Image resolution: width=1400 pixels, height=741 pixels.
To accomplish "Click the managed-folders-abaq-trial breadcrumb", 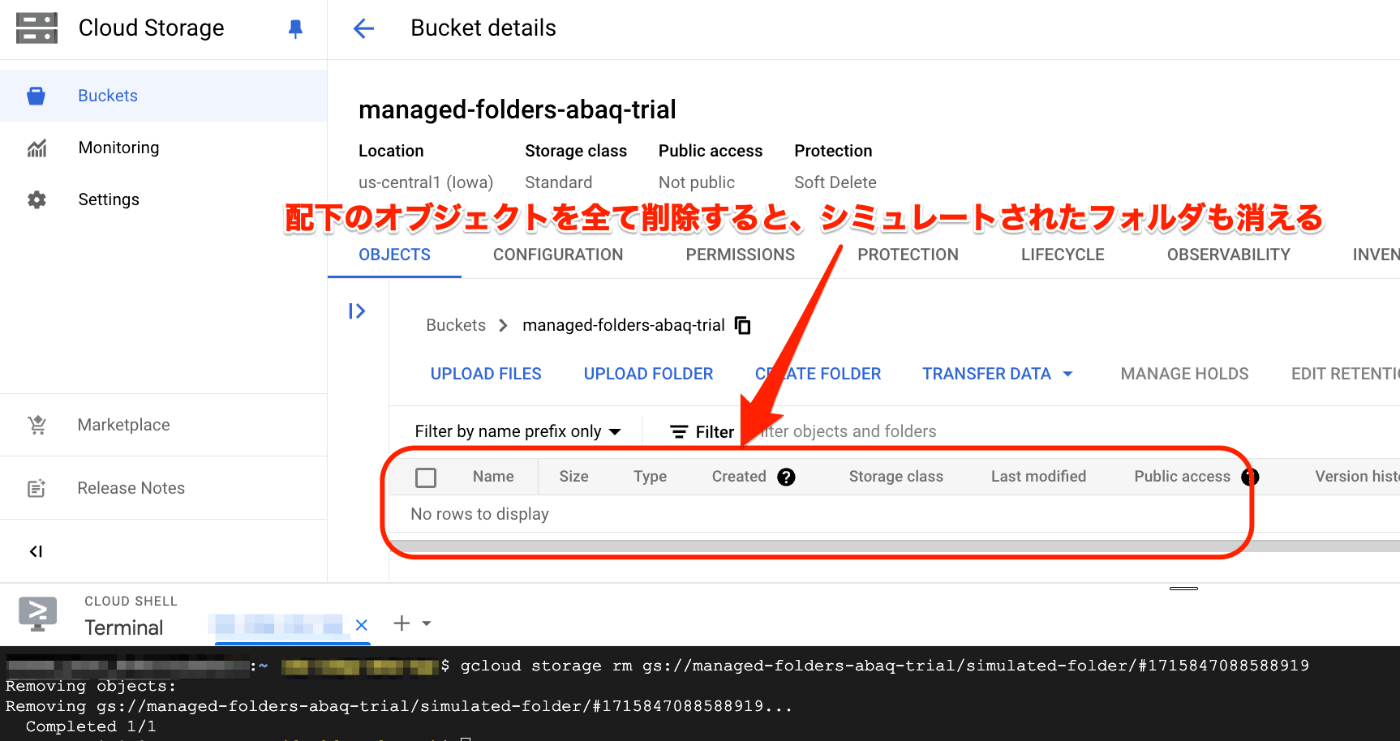I will pyautogui.click(x=623, y=325).
